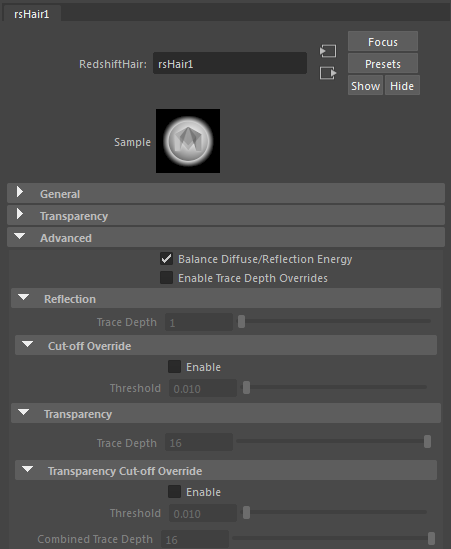Collapse the Cut-off Override subsection
Screen dimensions: 451x549
point(226,346)
